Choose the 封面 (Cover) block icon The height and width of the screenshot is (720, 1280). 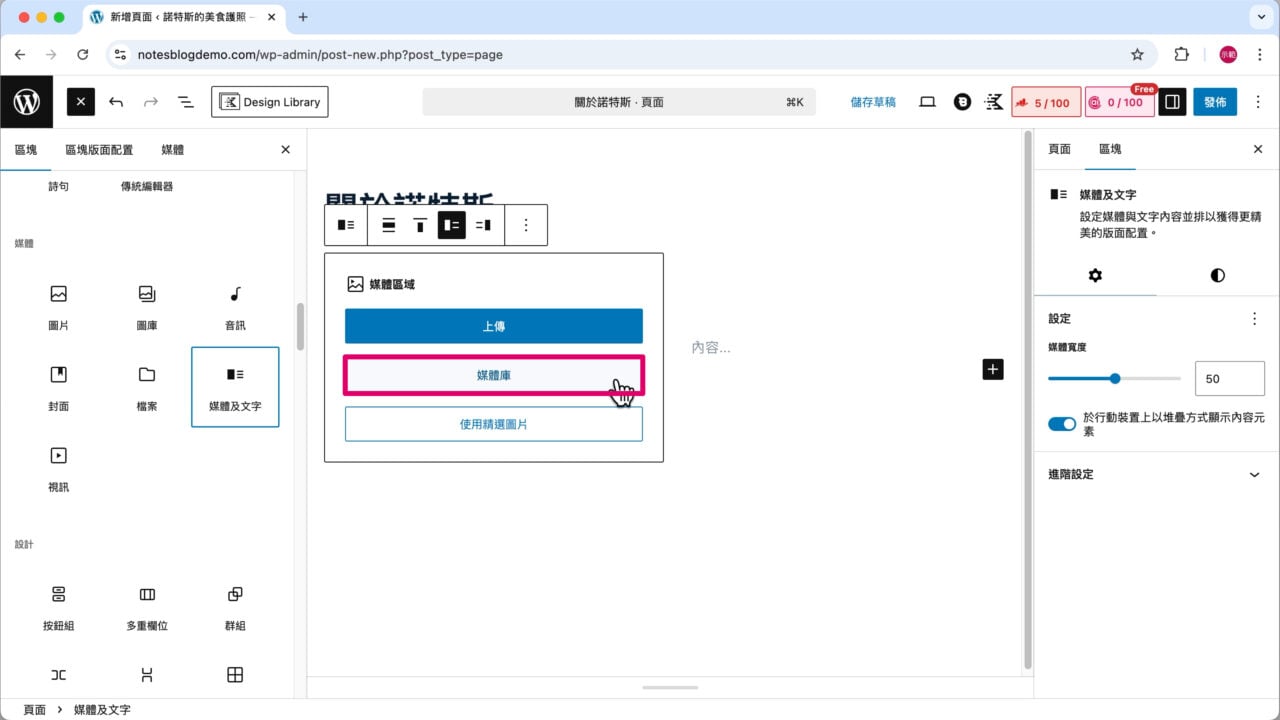(59, 386)
